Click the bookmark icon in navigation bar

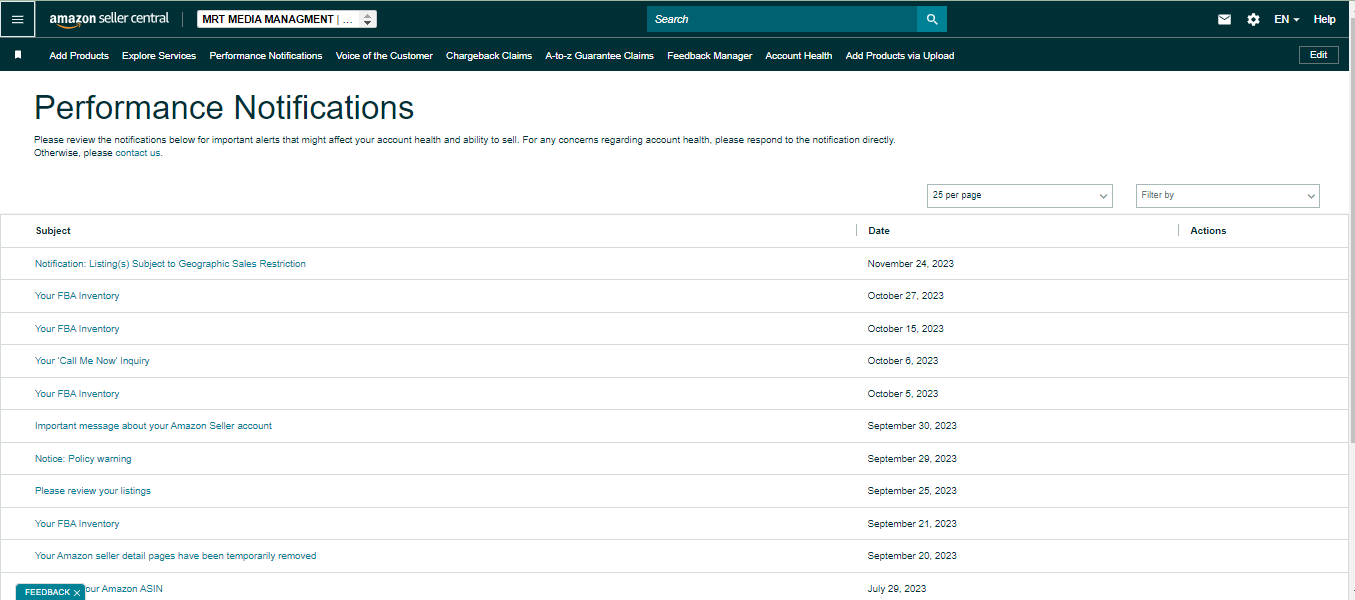(x=18, y=55)
